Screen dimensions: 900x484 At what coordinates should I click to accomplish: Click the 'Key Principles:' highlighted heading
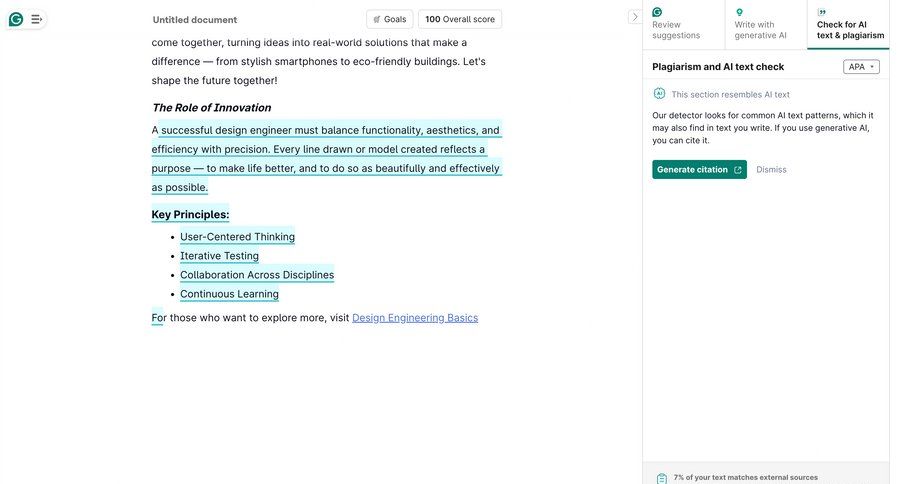(x=190, y=214)
